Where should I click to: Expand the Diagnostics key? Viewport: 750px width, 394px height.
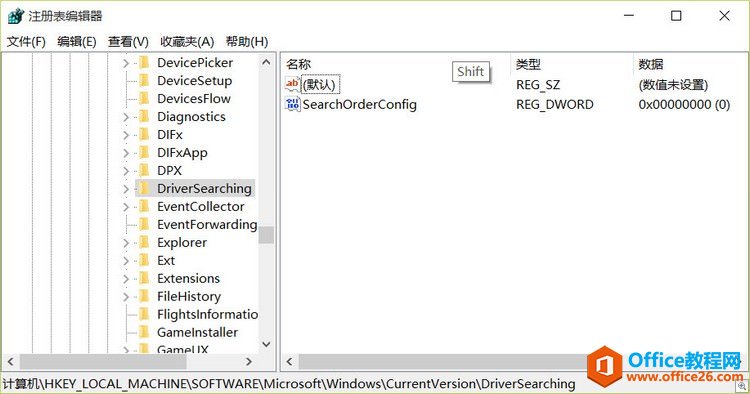126,117
